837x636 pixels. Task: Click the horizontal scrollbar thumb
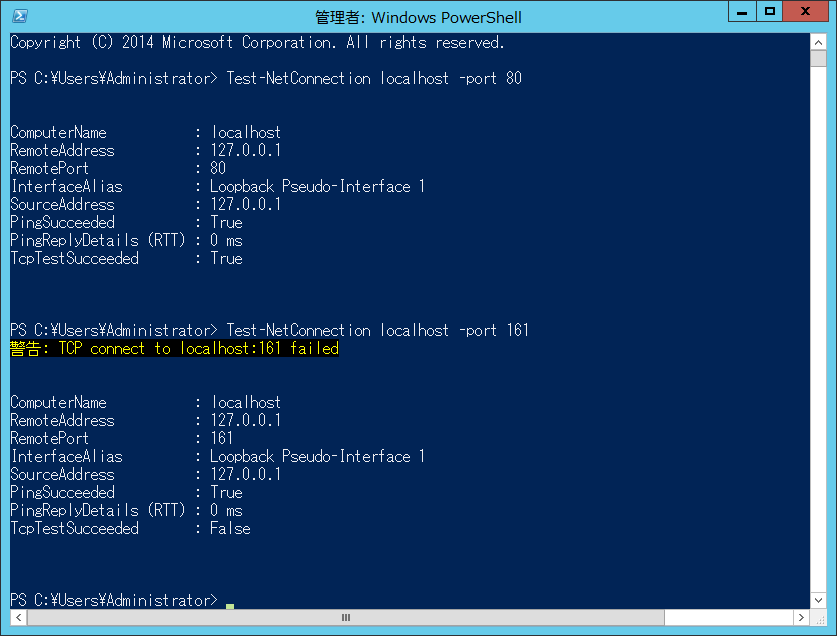click(x=346, y=617)
